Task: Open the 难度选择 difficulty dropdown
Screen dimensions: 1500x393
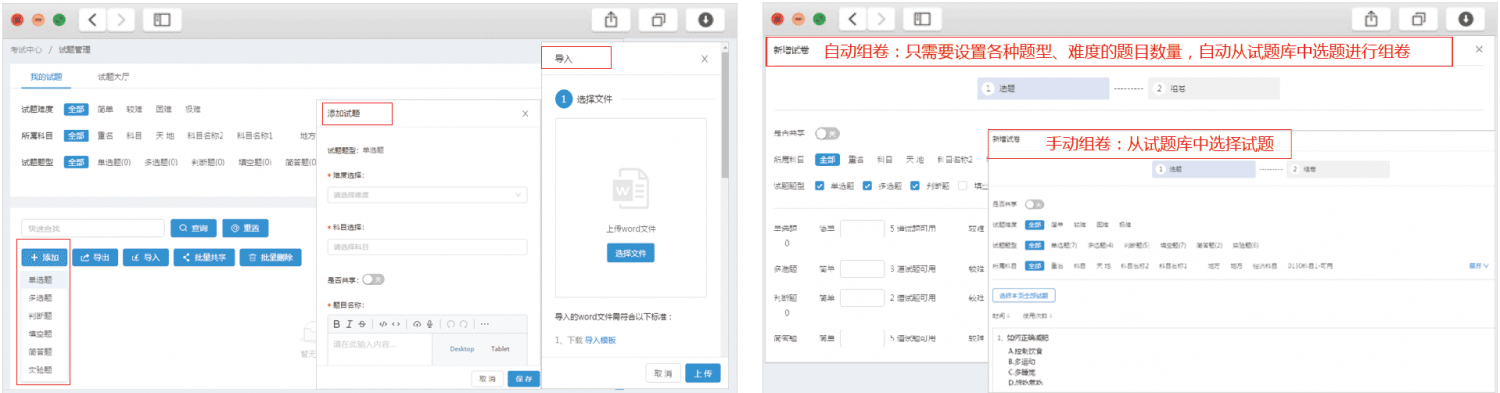Action: (427, 195)
